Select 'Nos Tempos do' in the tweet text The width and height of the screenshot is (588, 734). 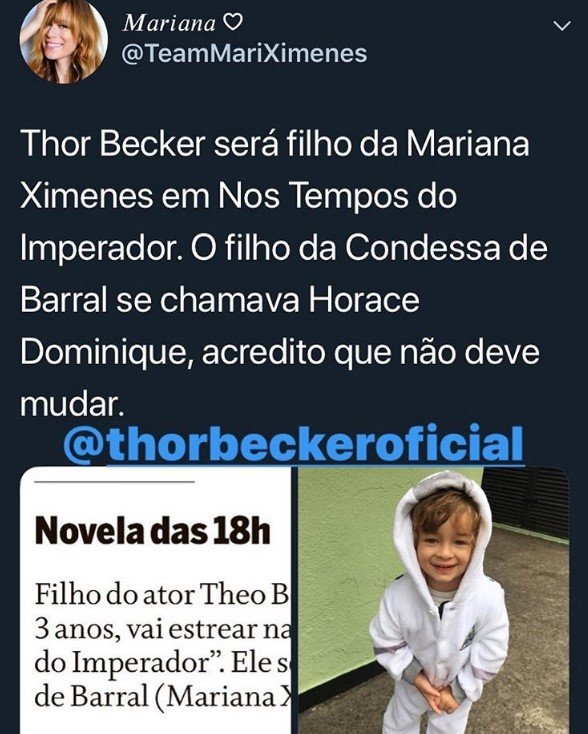point(336,196)
